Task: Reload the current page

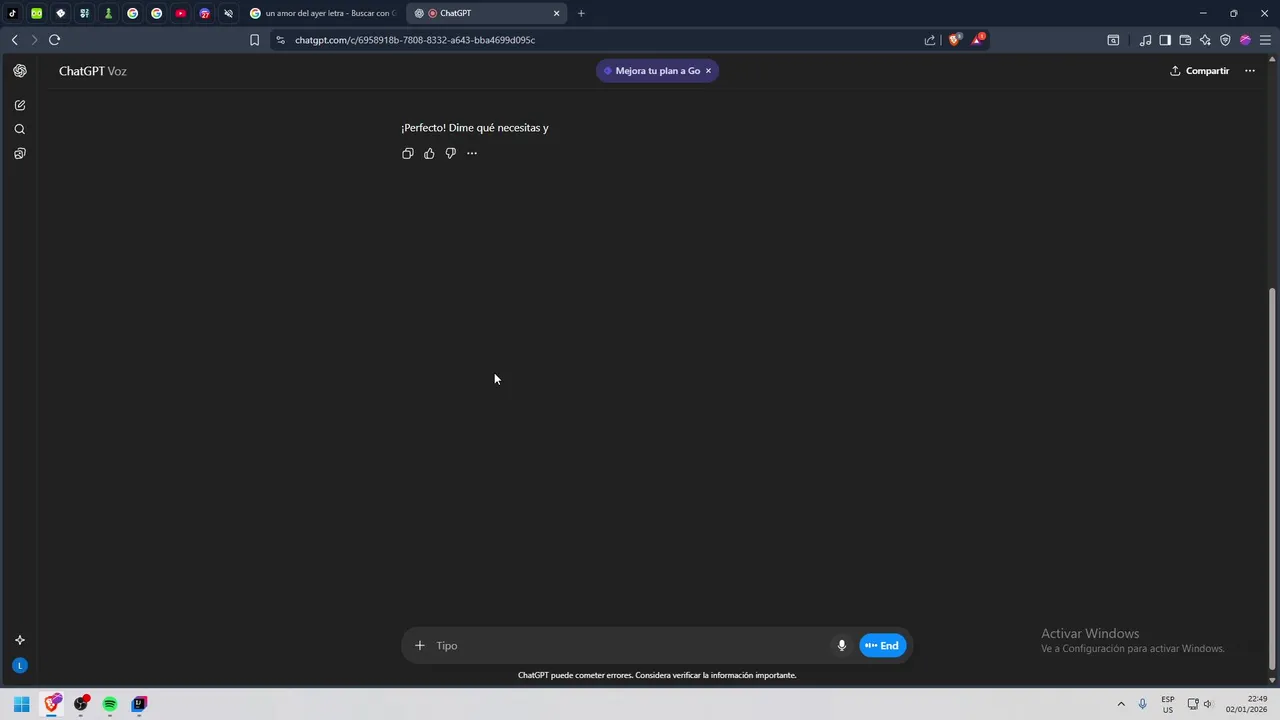Action: pyautogui.click(x=54, y=40)
